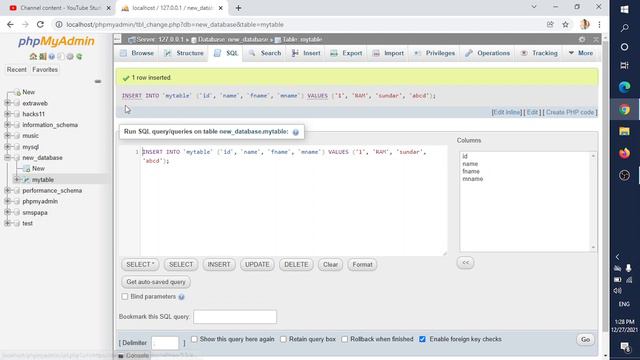640x360 pixels.
Task: Switch to Browse tab
Action: pos(137,53)
